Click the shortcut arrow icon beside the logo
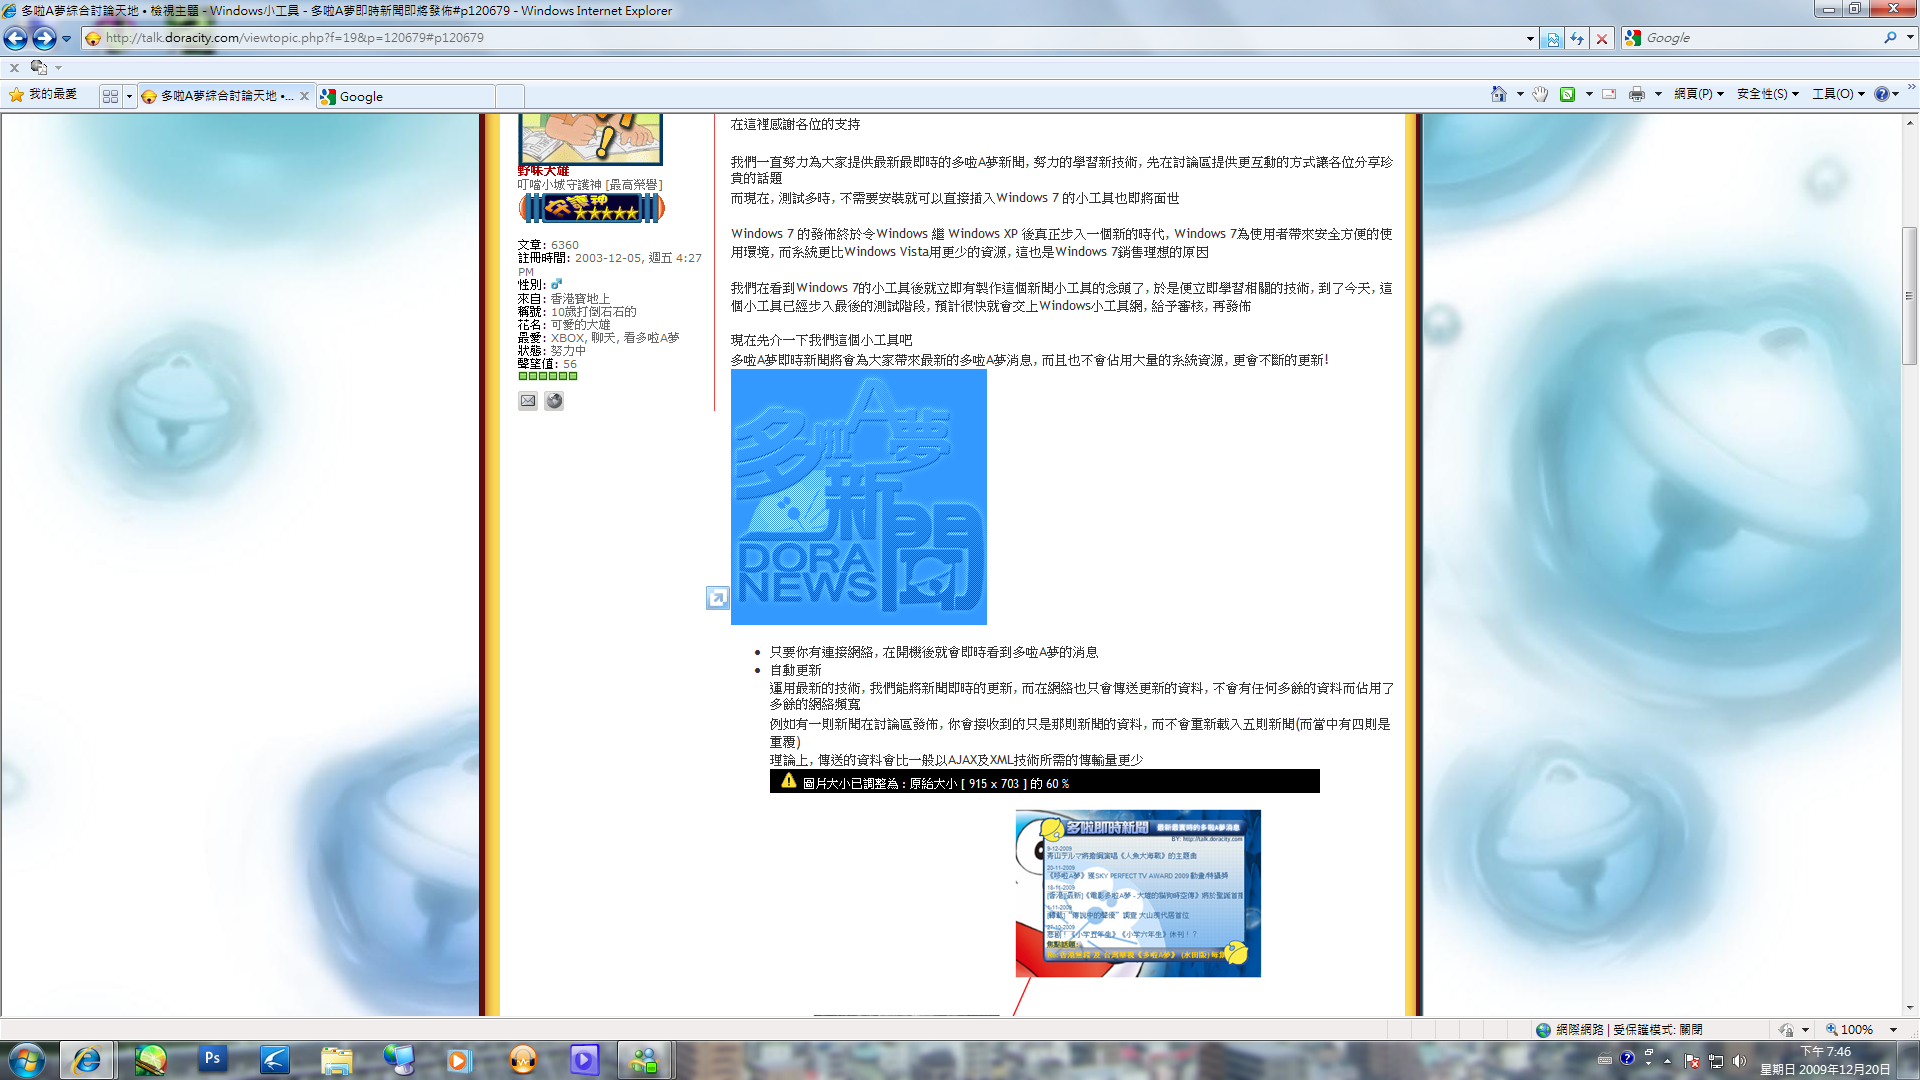The image size is (1920, 1080). 717,598
